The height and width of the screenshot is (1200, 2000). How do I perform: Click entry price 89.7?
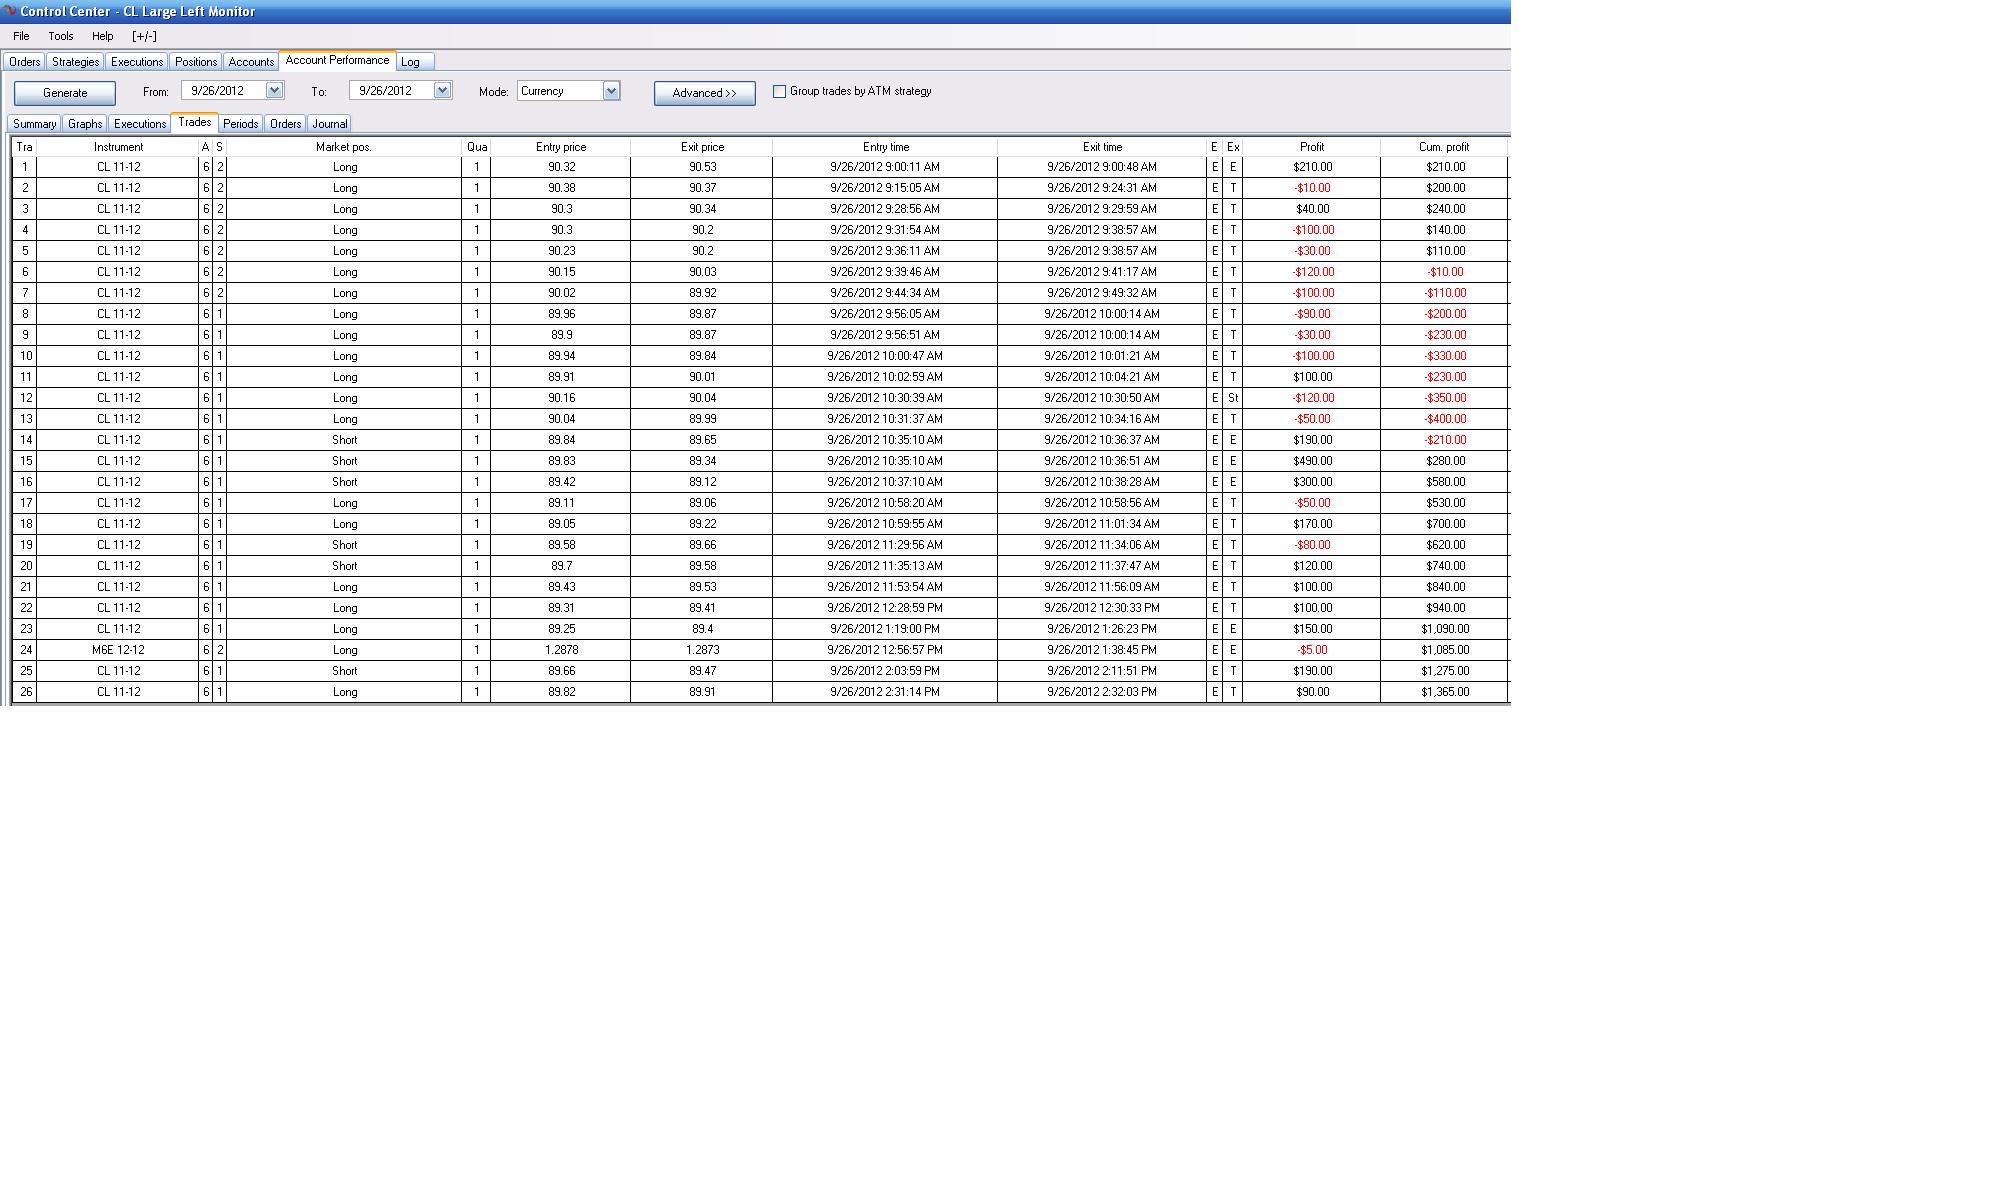561,566
